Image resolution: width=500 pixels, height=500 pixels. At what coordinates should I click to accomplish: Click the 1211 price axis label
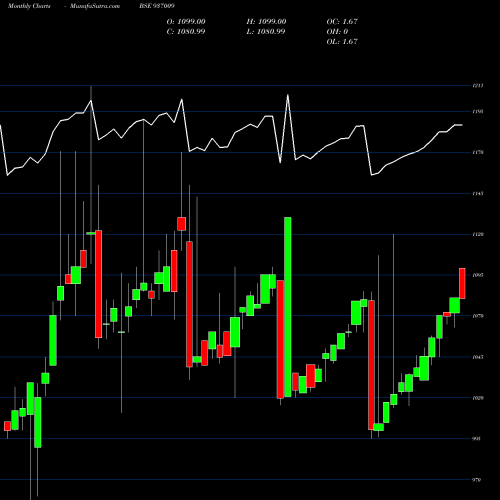pyautogui.click(x=478, y=86)
